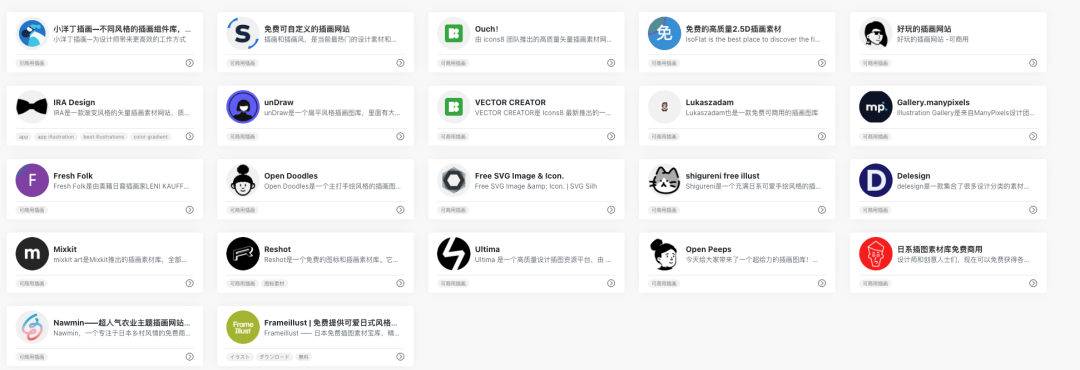This screenshot has height=370, width=1080.
Task: Open the Nawmin card title
Action: click(122, 322)
